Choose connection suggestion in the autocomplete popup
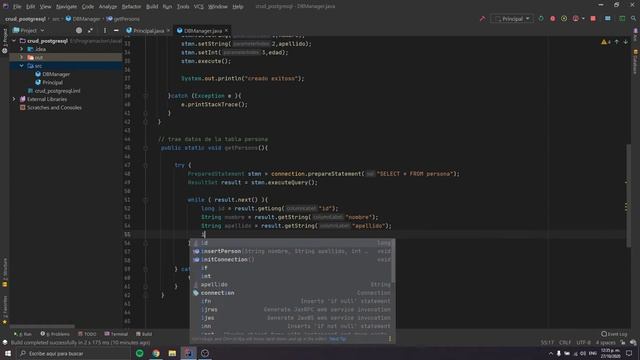 coord(292,293)
